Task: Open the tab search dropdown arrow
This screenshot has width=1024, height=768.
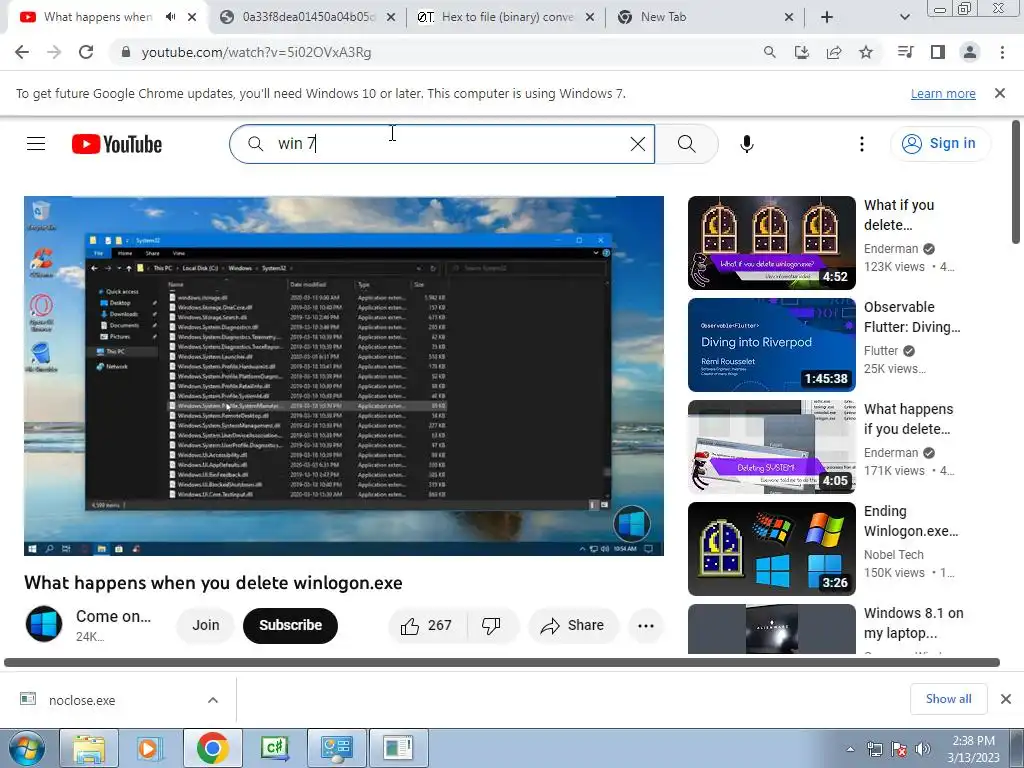Action: pyautogui.click(x=904, y=18)
